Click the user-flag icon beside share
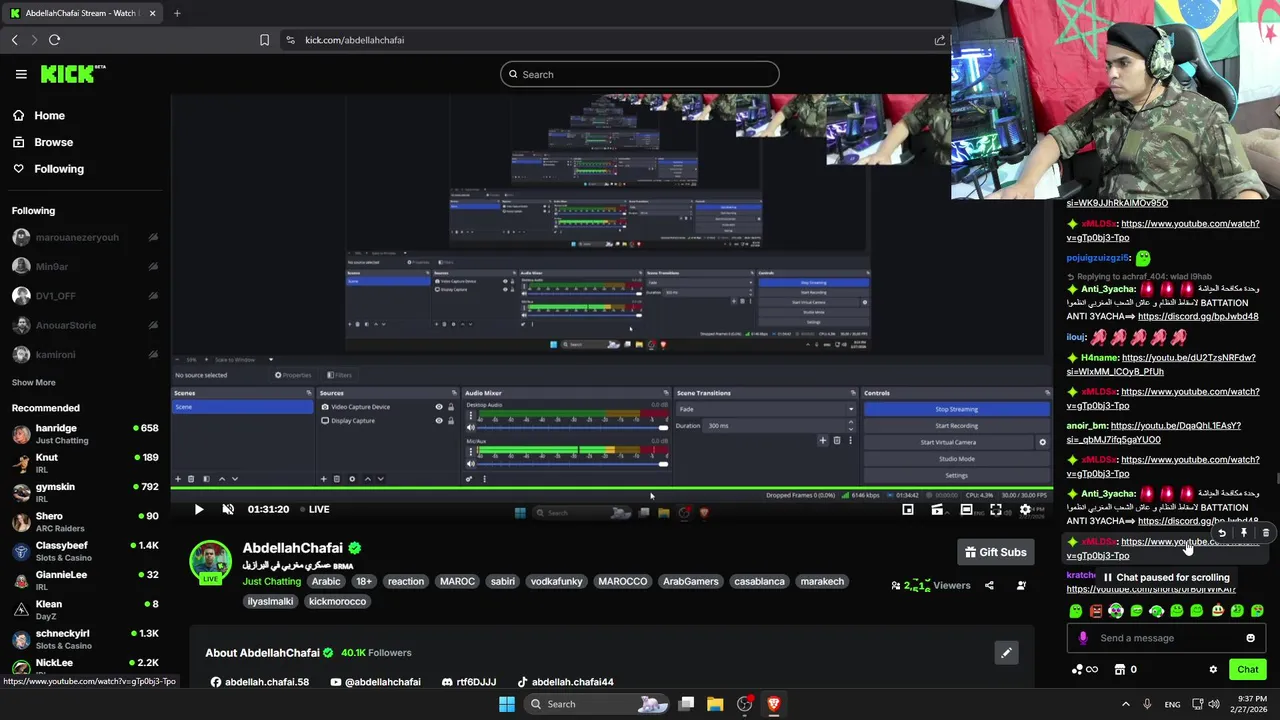1280x720 pixels. coord(1021,586)
